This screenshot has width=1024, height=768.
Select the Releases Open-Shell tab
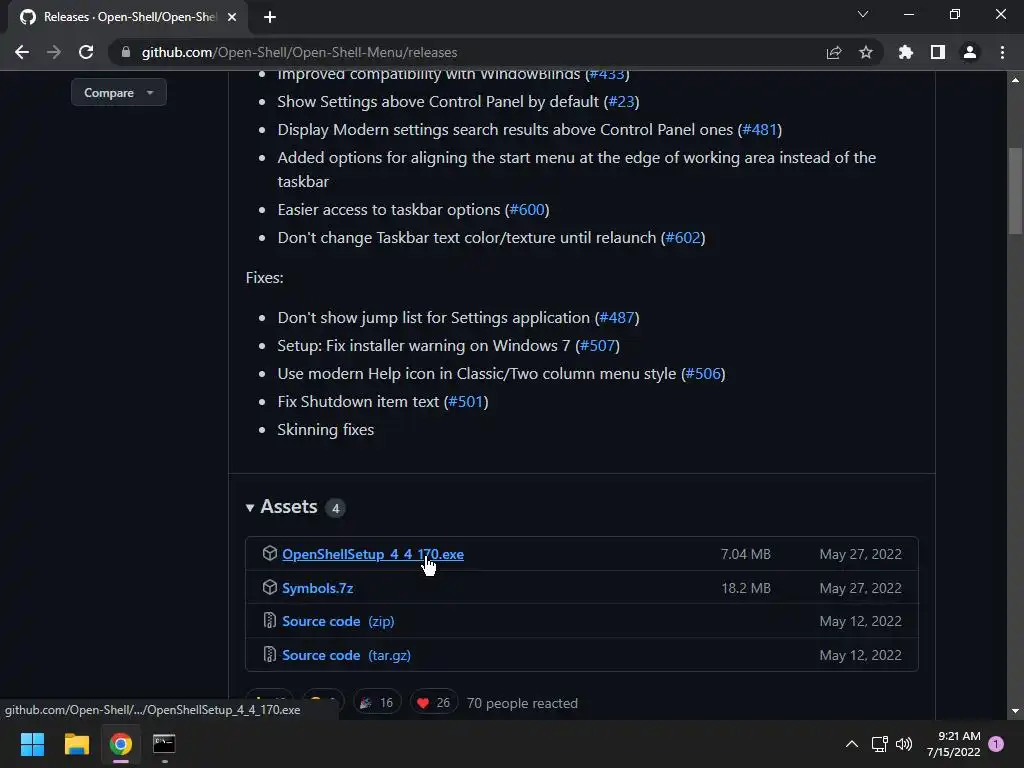127,17
